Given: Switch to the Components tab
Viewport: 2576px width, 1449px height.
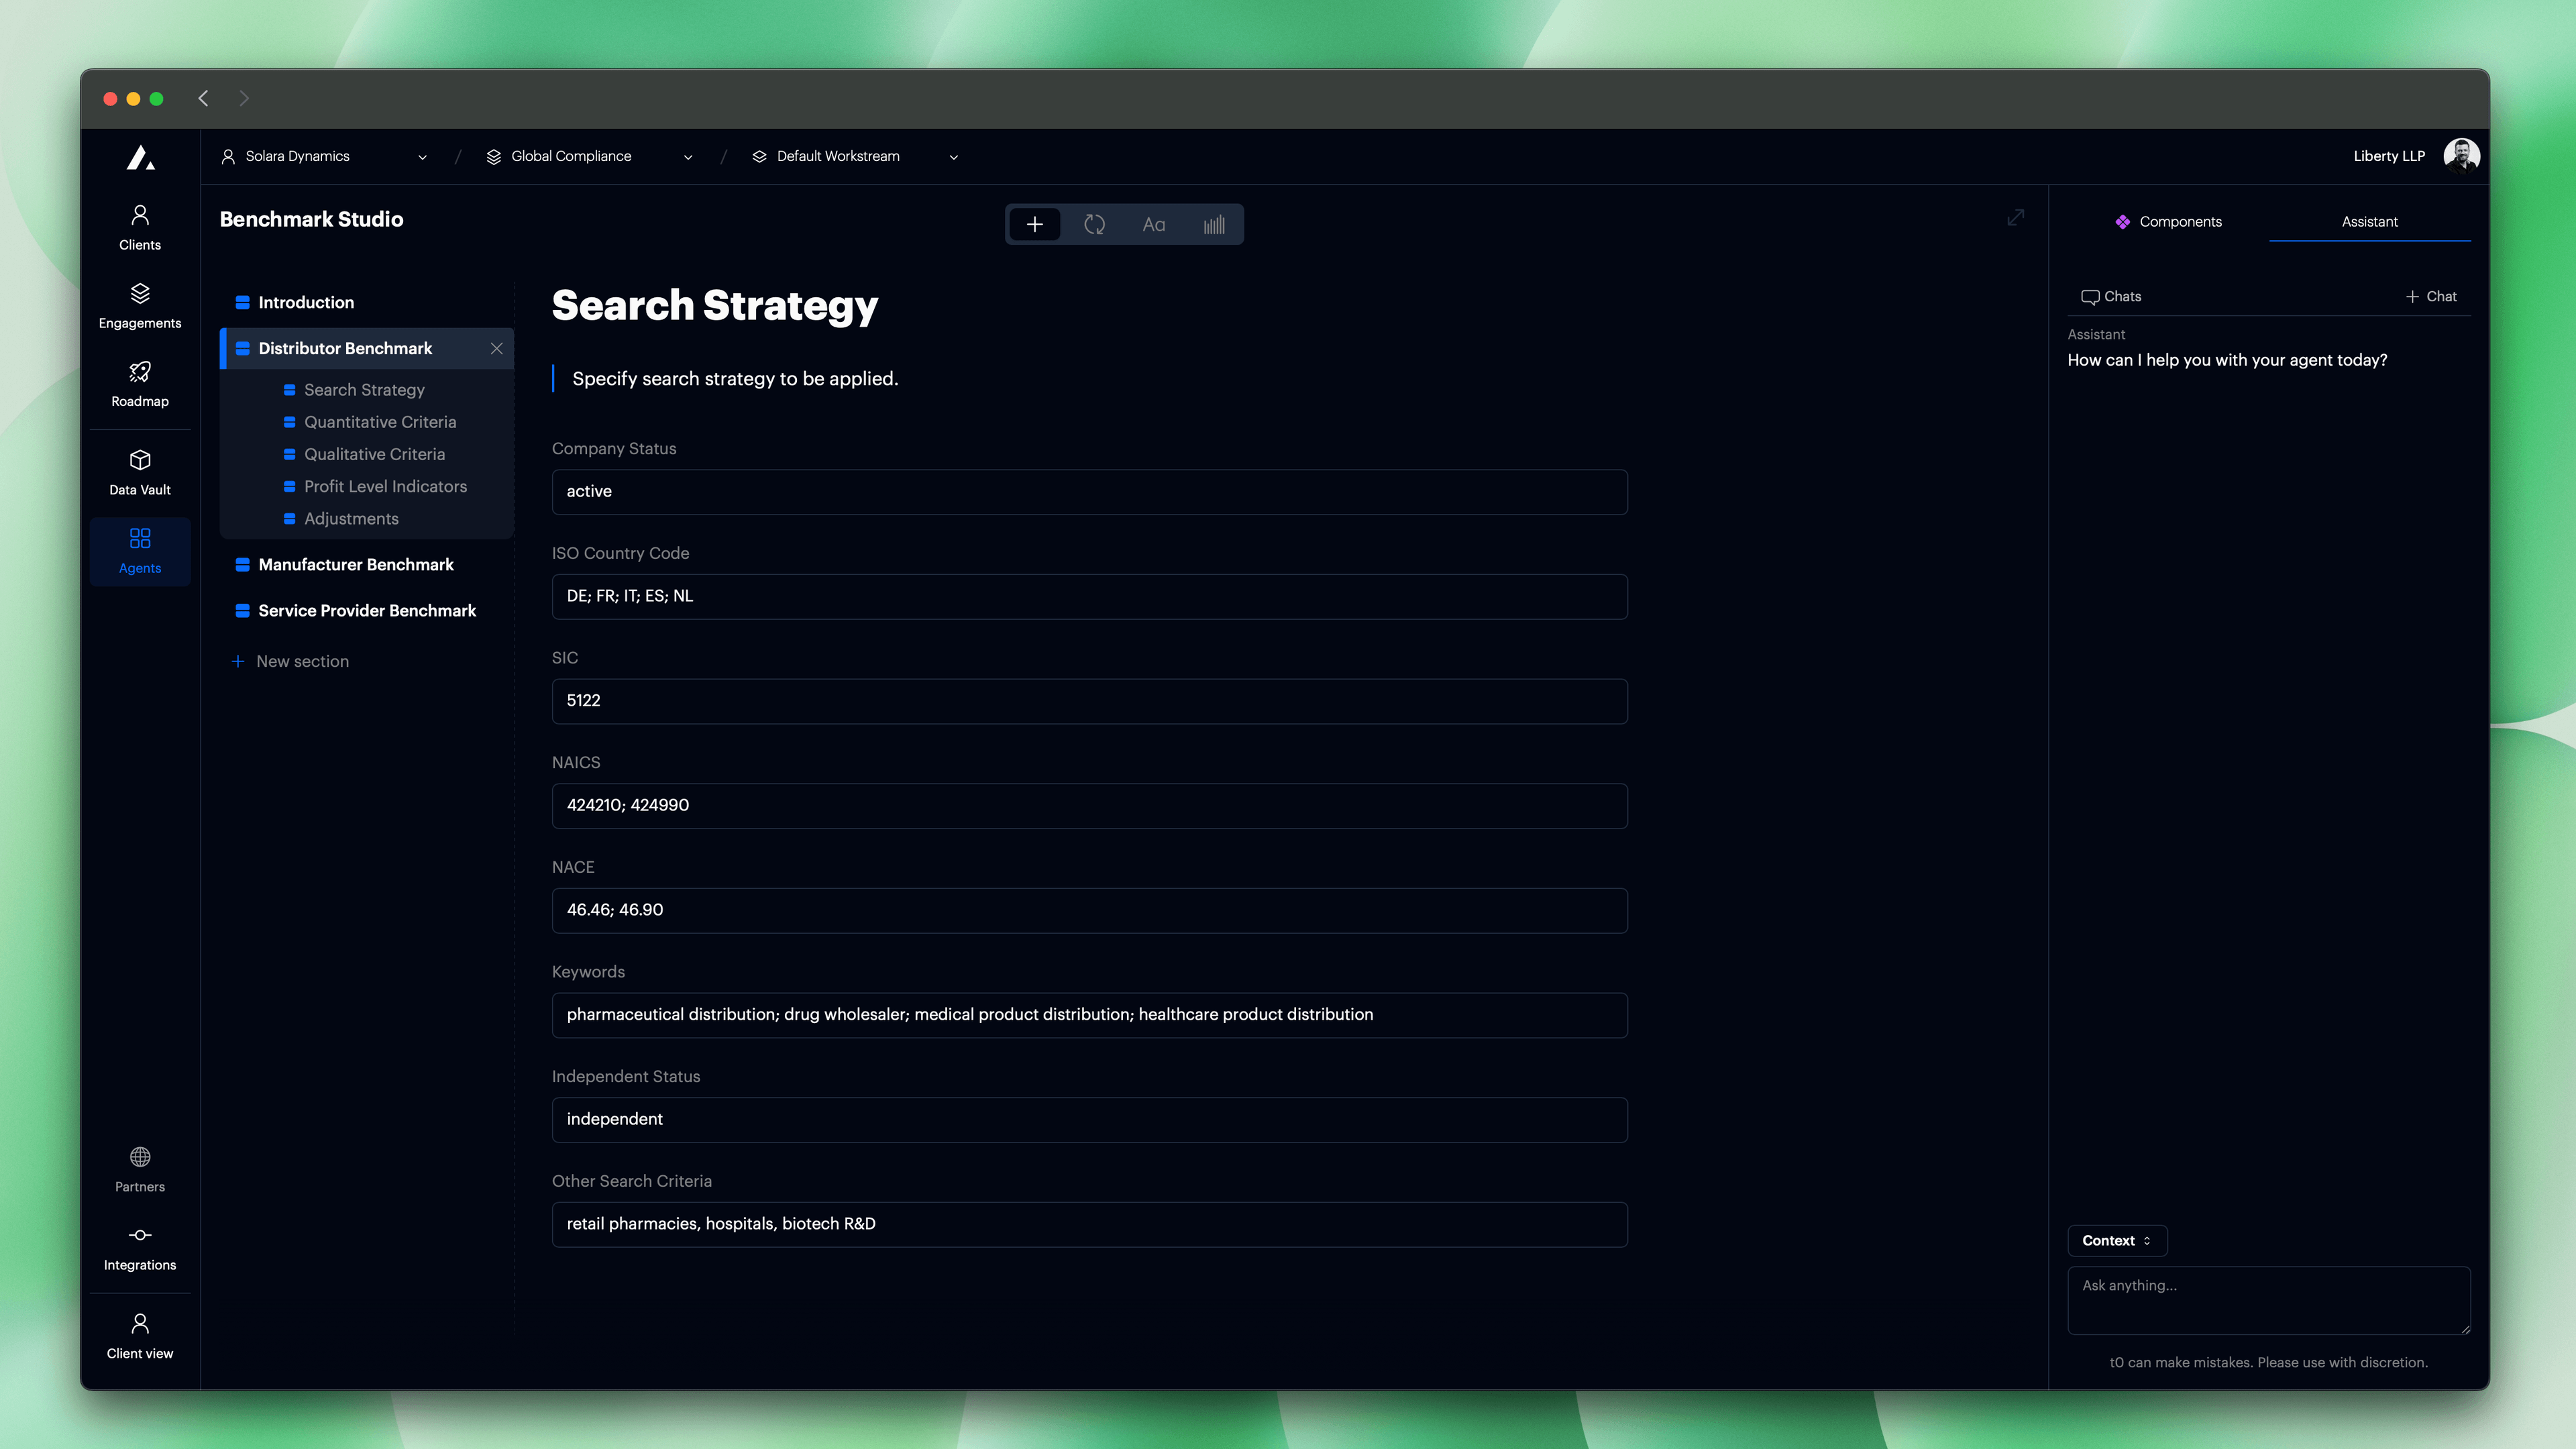Looking at the screenshot, I should 2180,221.
